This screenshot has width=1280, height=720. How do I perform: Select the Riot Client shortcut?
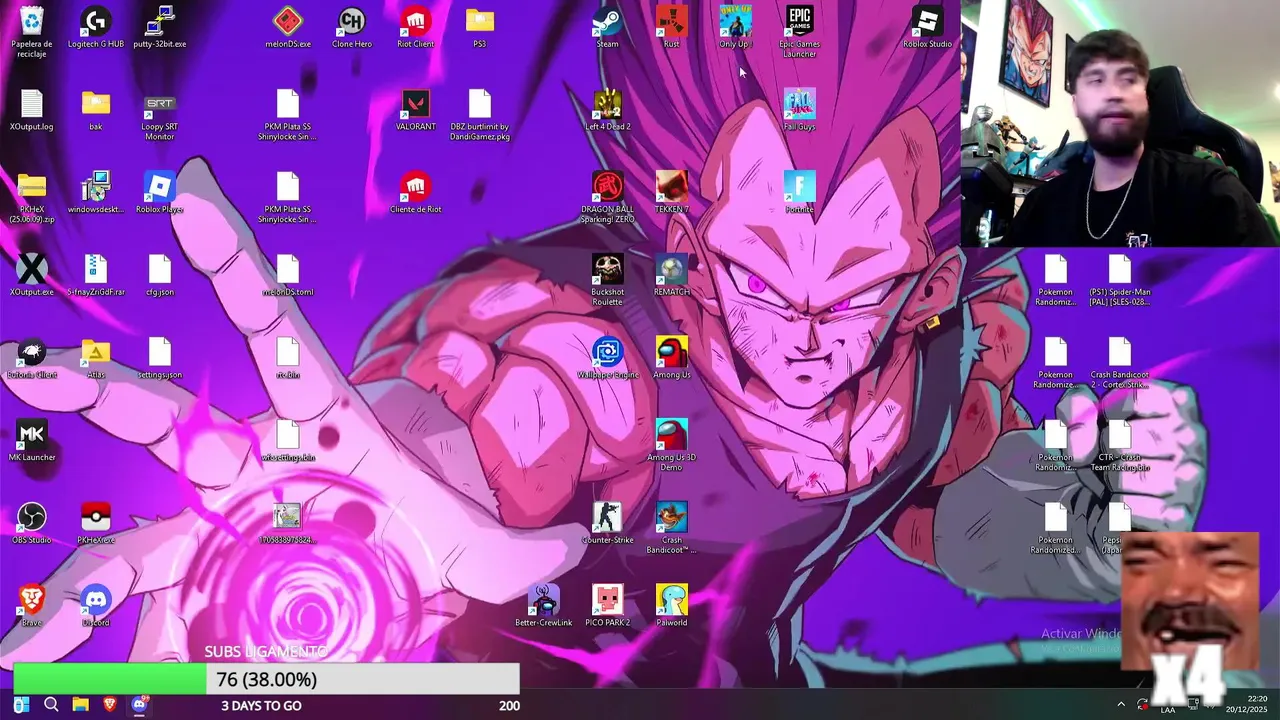[416, 28]
